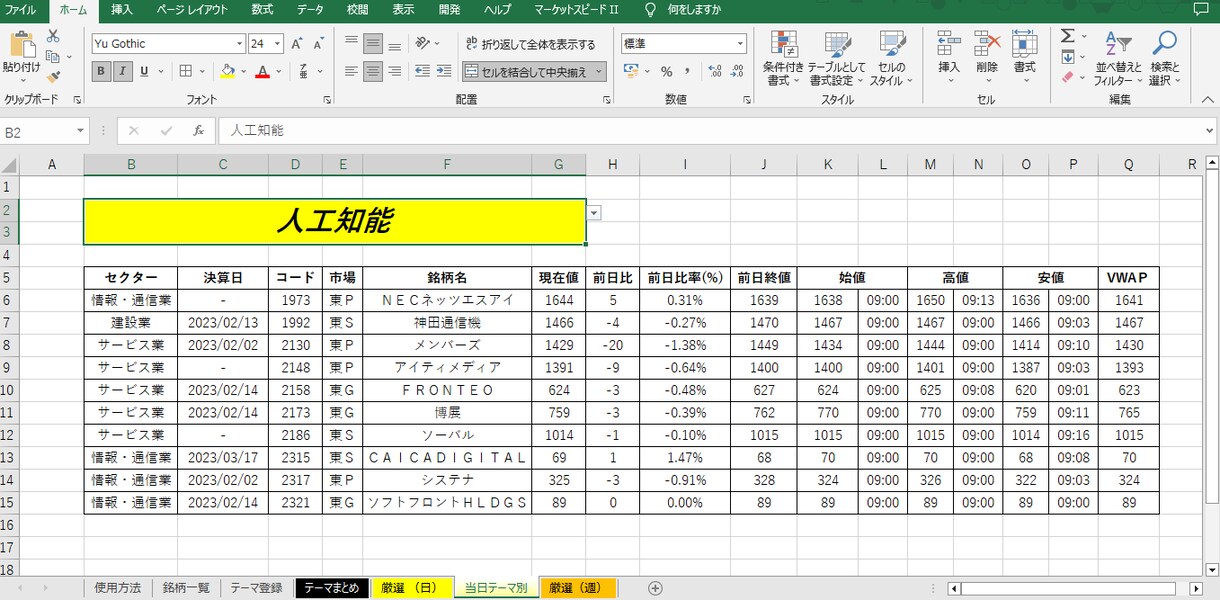Toggle Underline formatting button
Viewport: 1220px width, 600px height.
[144, 71]
